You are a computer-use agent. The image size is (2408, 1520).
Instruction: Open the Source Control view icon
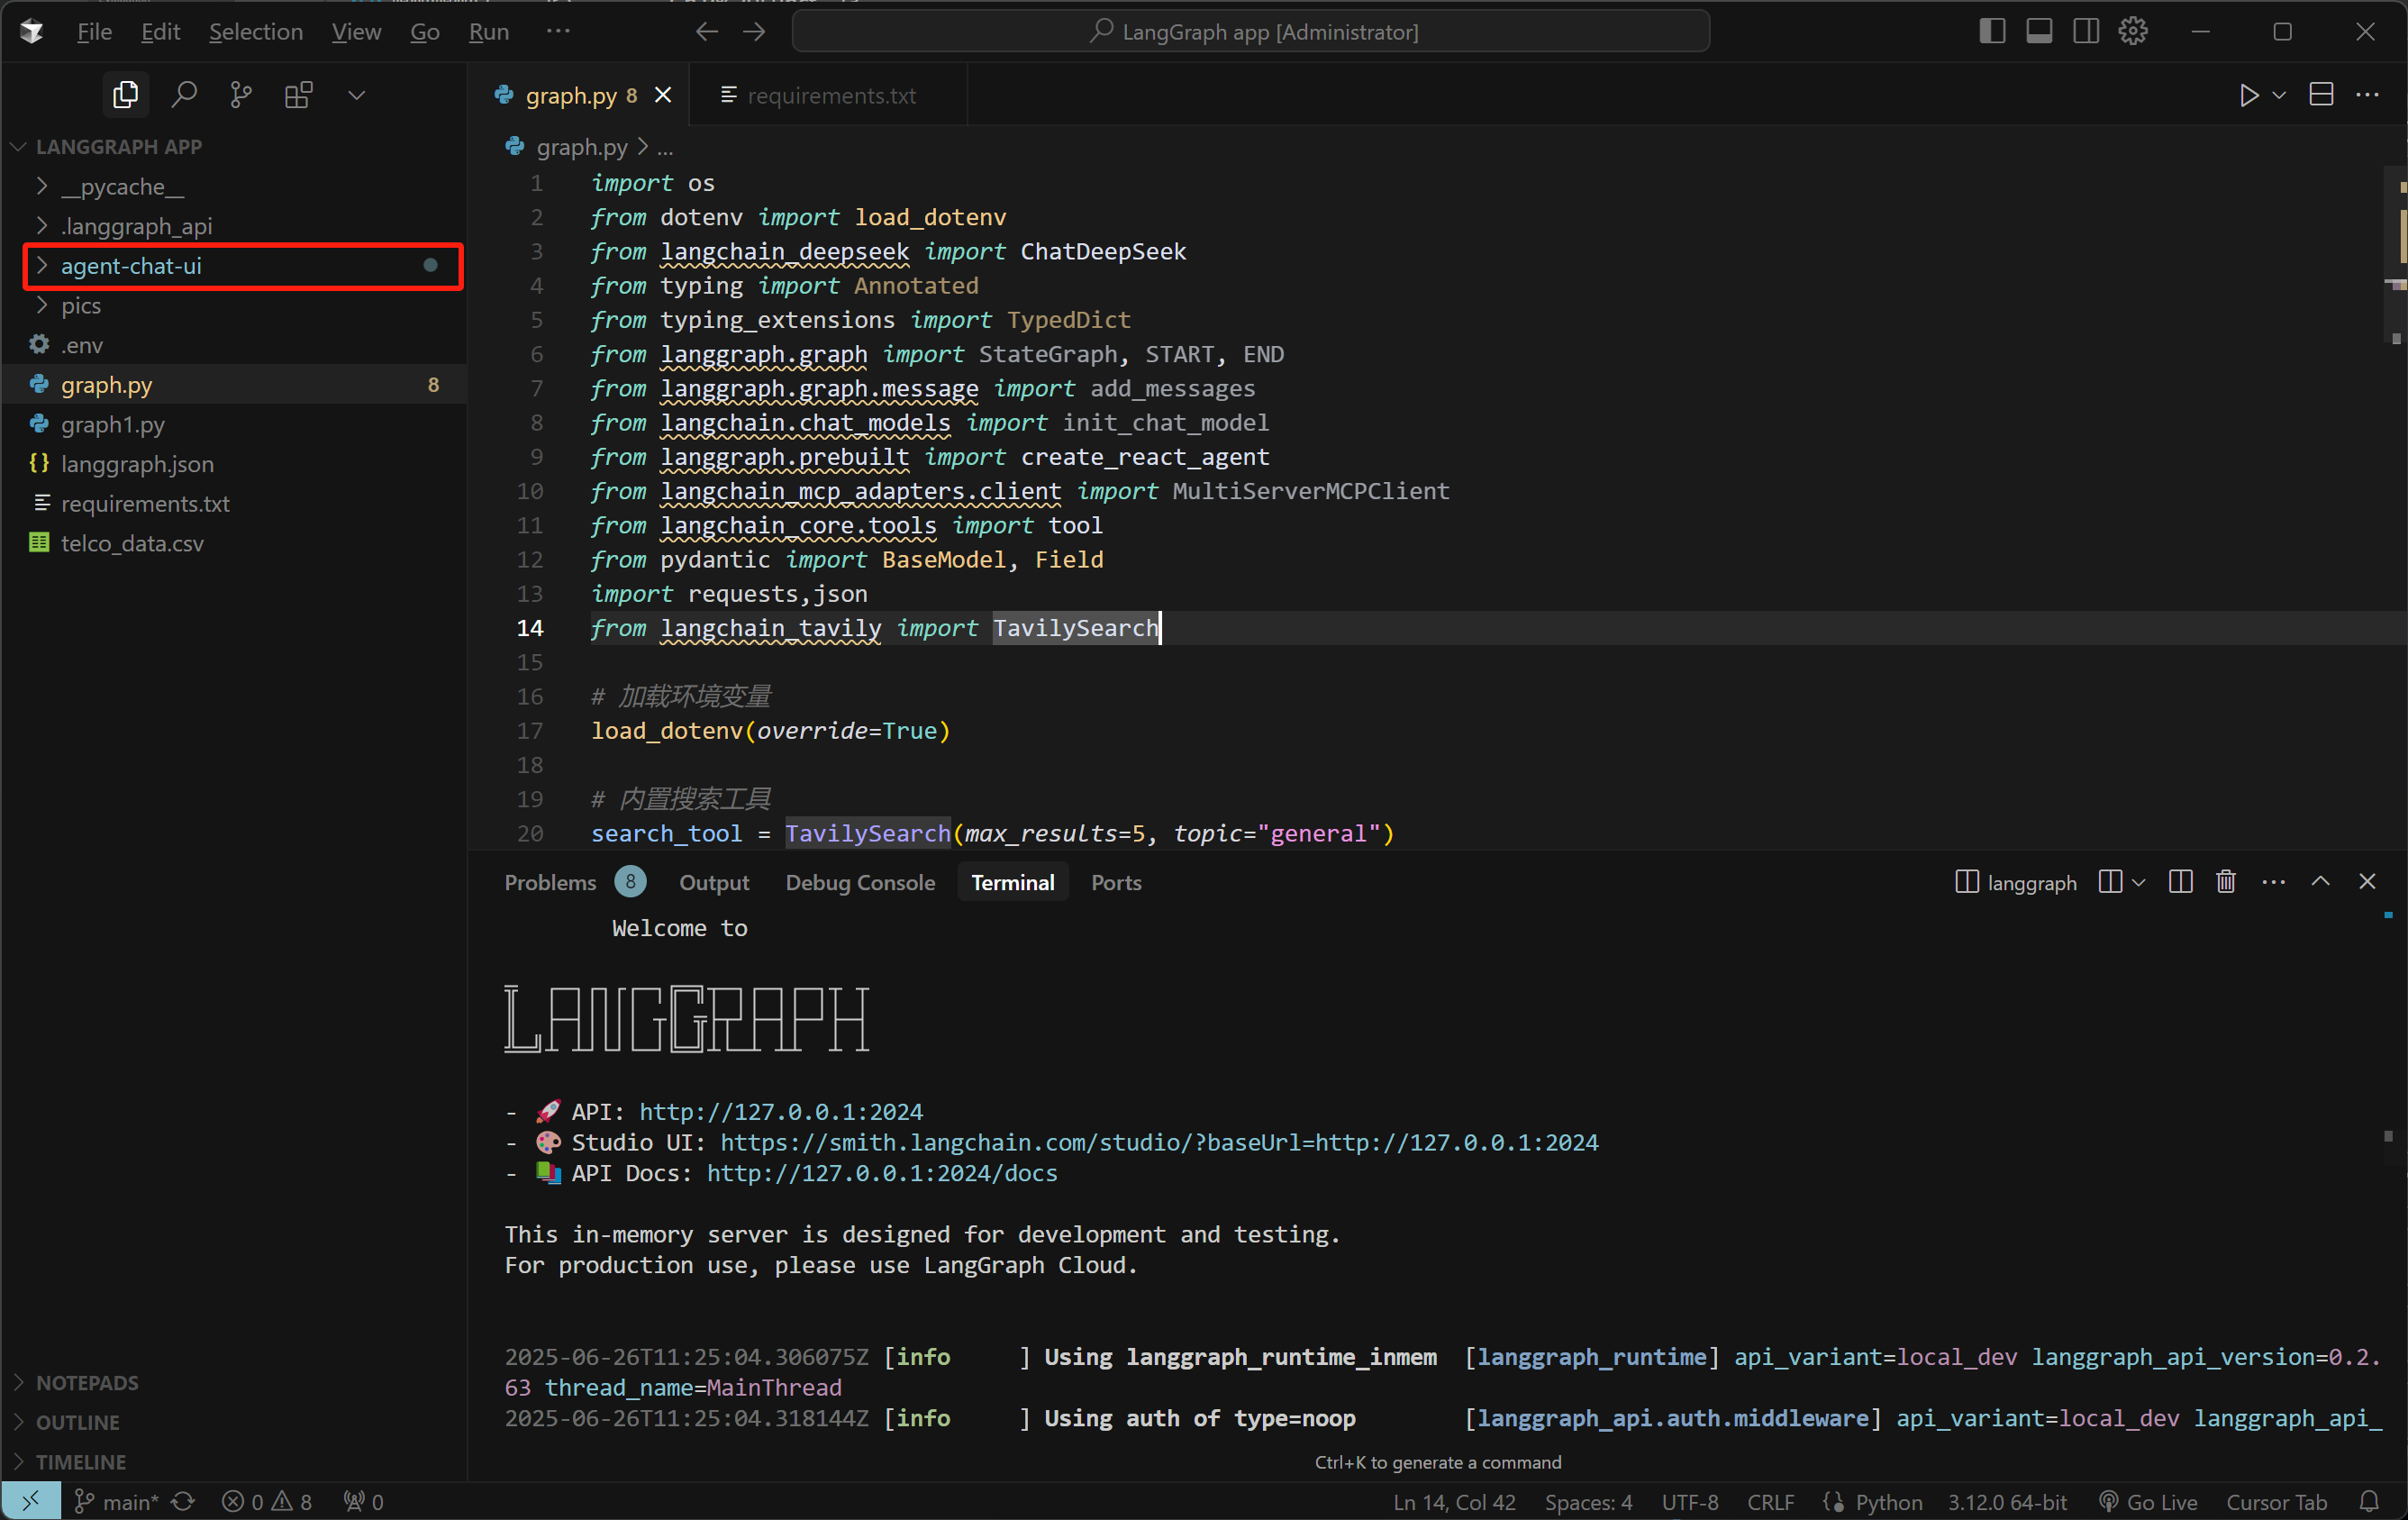pyautogui.click(x=240, y=95)
